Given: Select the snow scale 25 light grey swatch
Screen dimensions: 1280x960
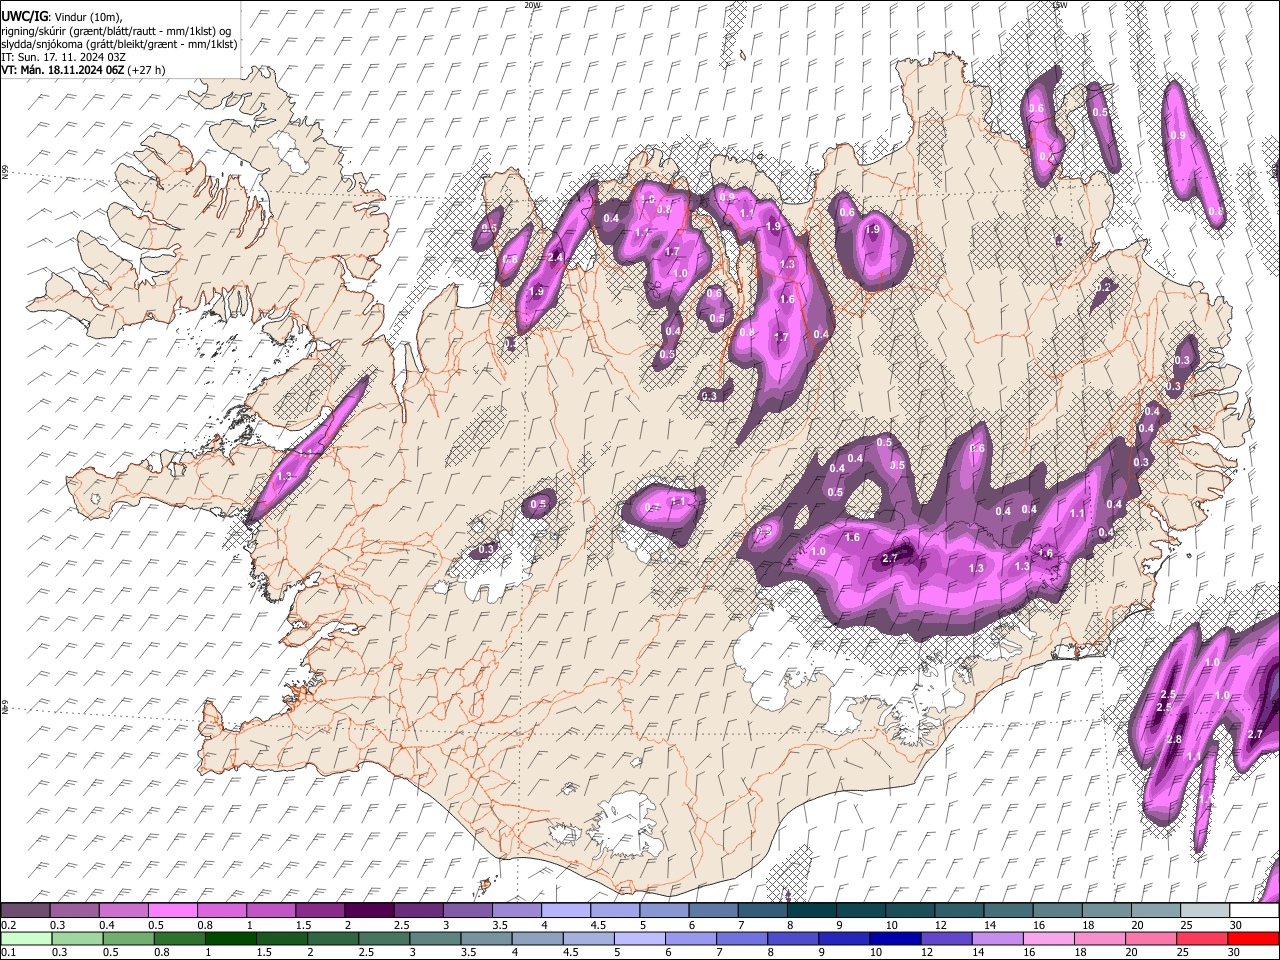Looking at the screenshot, I should coord(1204,911).
